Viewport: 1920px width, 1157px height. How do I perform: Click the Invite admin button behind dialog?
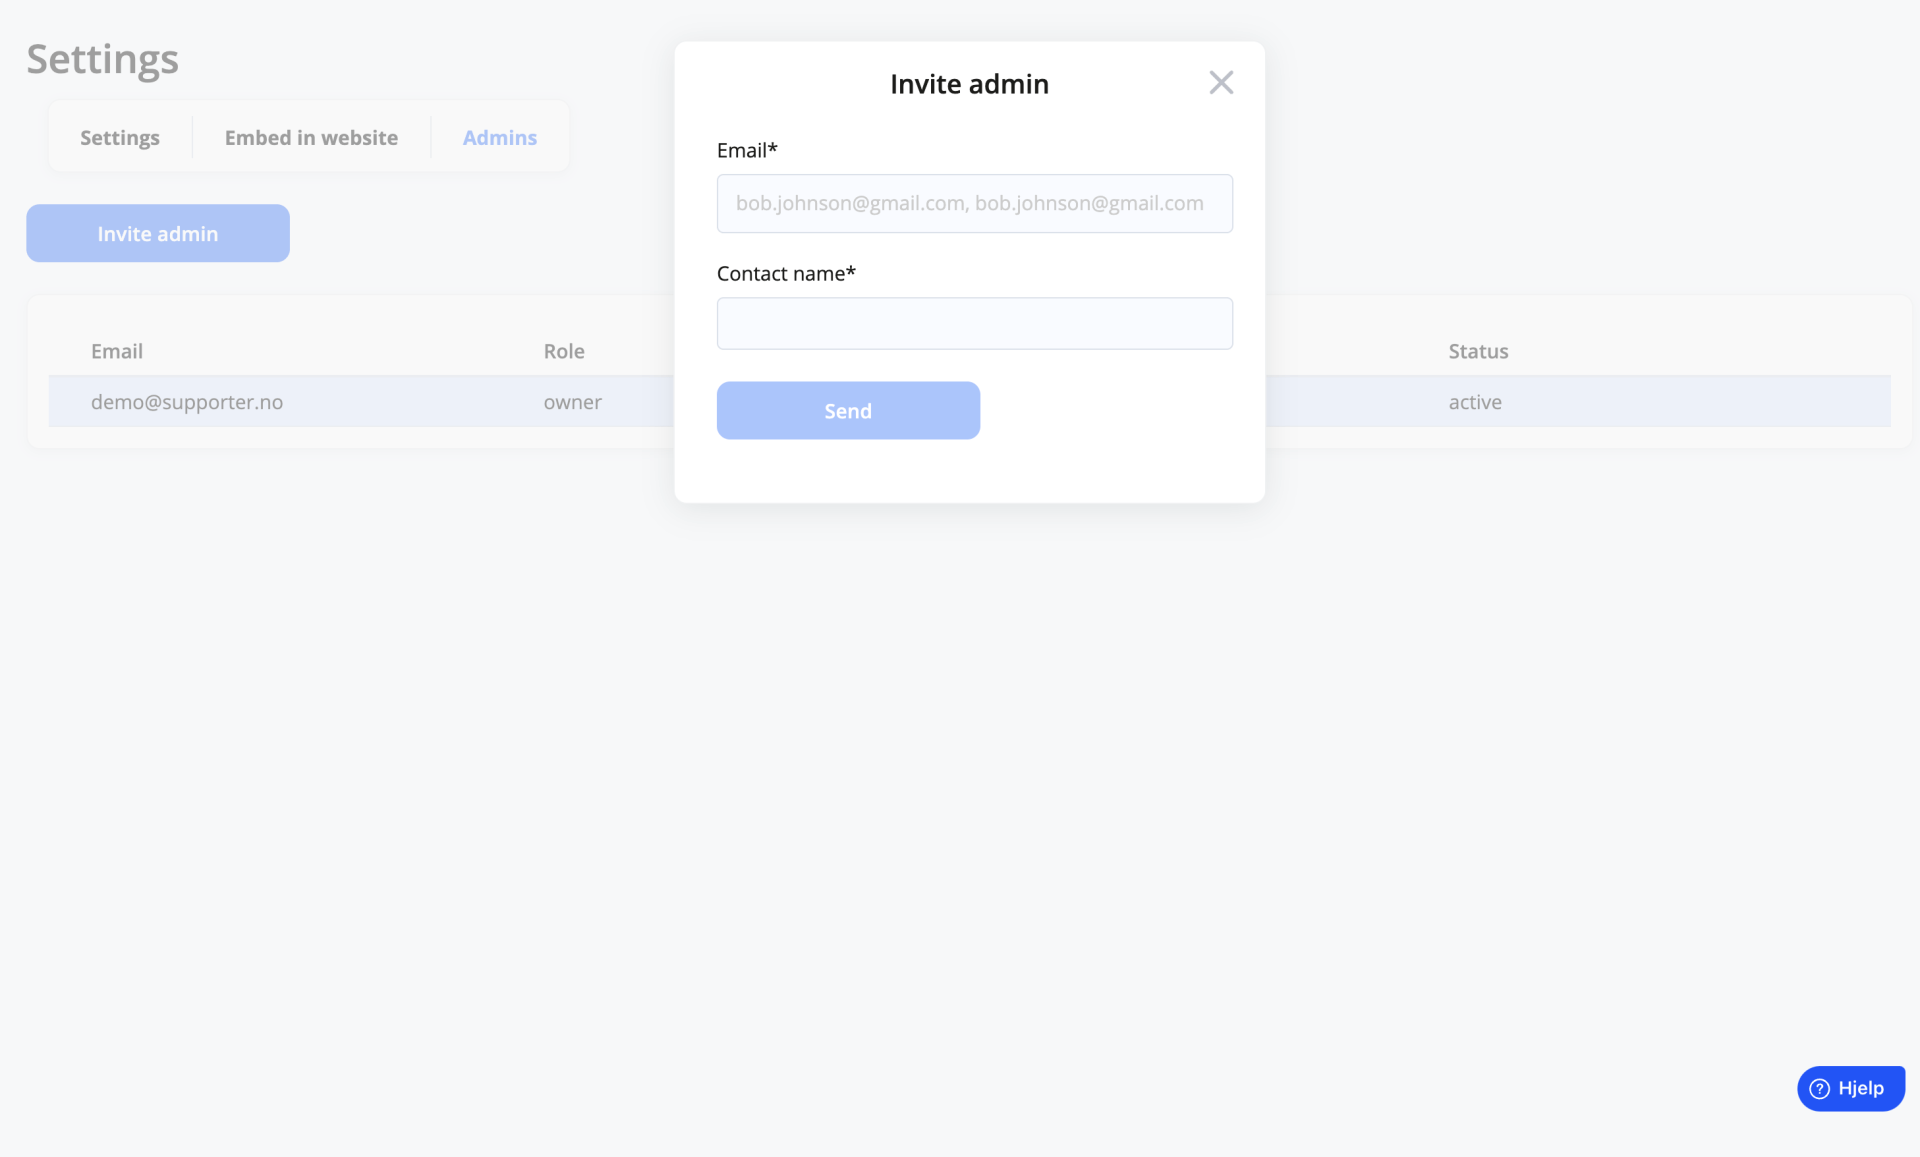(158, 233)
